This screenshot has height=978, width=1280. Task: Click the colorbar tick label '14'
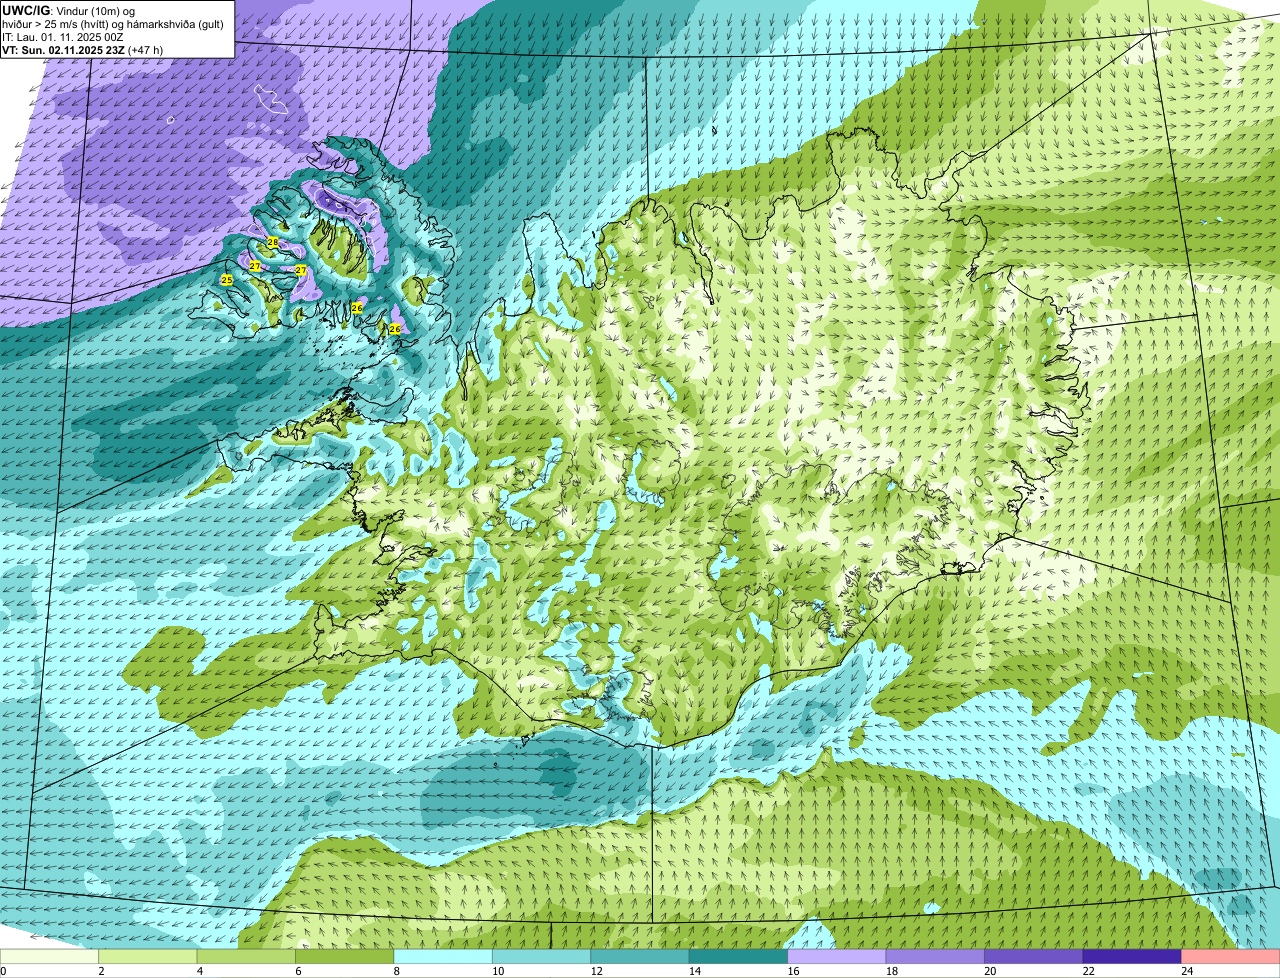point(695,971)
